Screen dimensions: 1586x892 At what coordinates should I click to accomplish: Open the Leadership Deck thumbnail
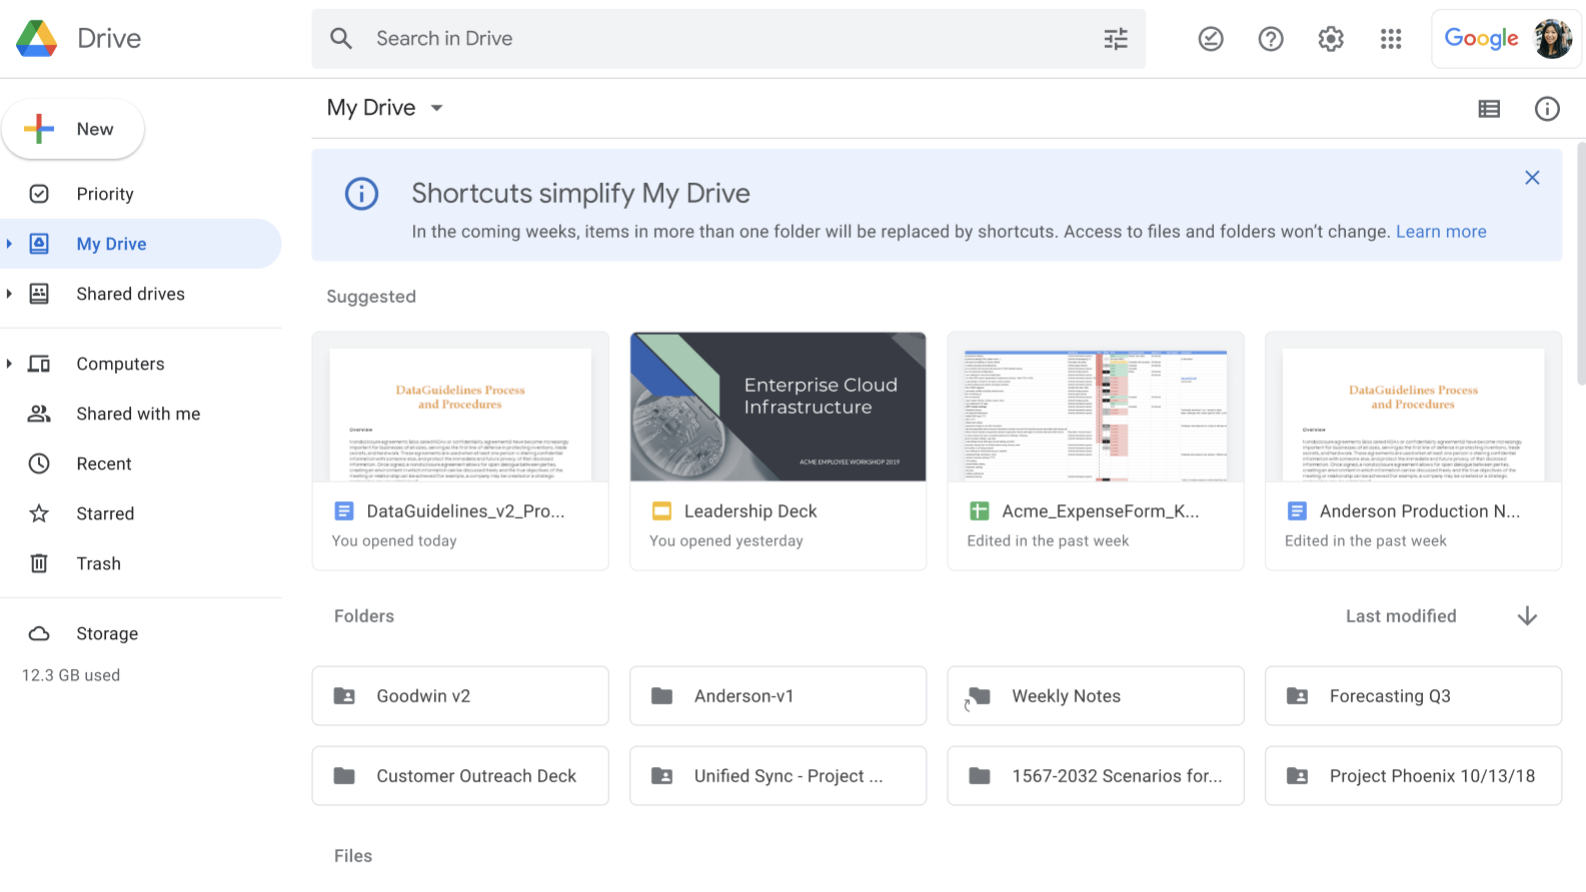[x=777, y=407]
